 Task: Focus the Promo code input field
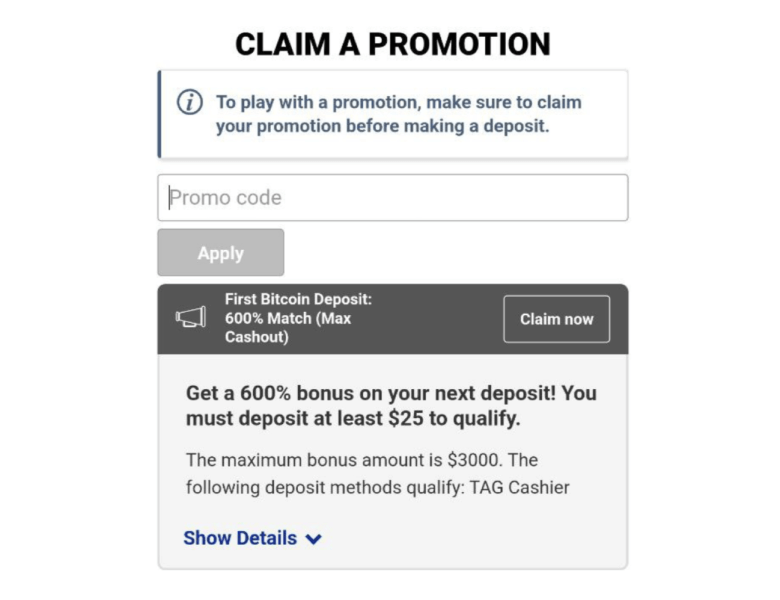(392, 198)
